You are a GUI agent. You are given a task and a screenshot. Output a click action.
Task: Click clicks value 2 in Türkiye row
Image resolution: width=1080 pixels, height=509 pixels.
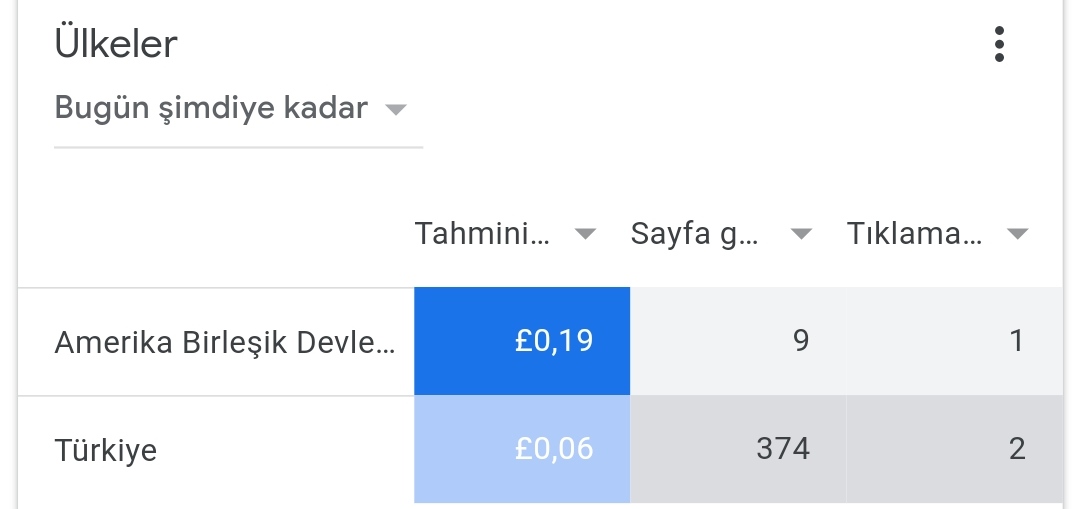click(1017, 449)
